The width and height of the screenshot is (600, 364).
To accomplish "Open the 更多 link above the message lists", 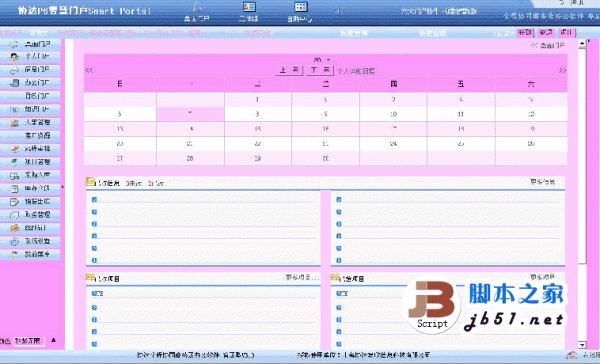I will (542, 182).
